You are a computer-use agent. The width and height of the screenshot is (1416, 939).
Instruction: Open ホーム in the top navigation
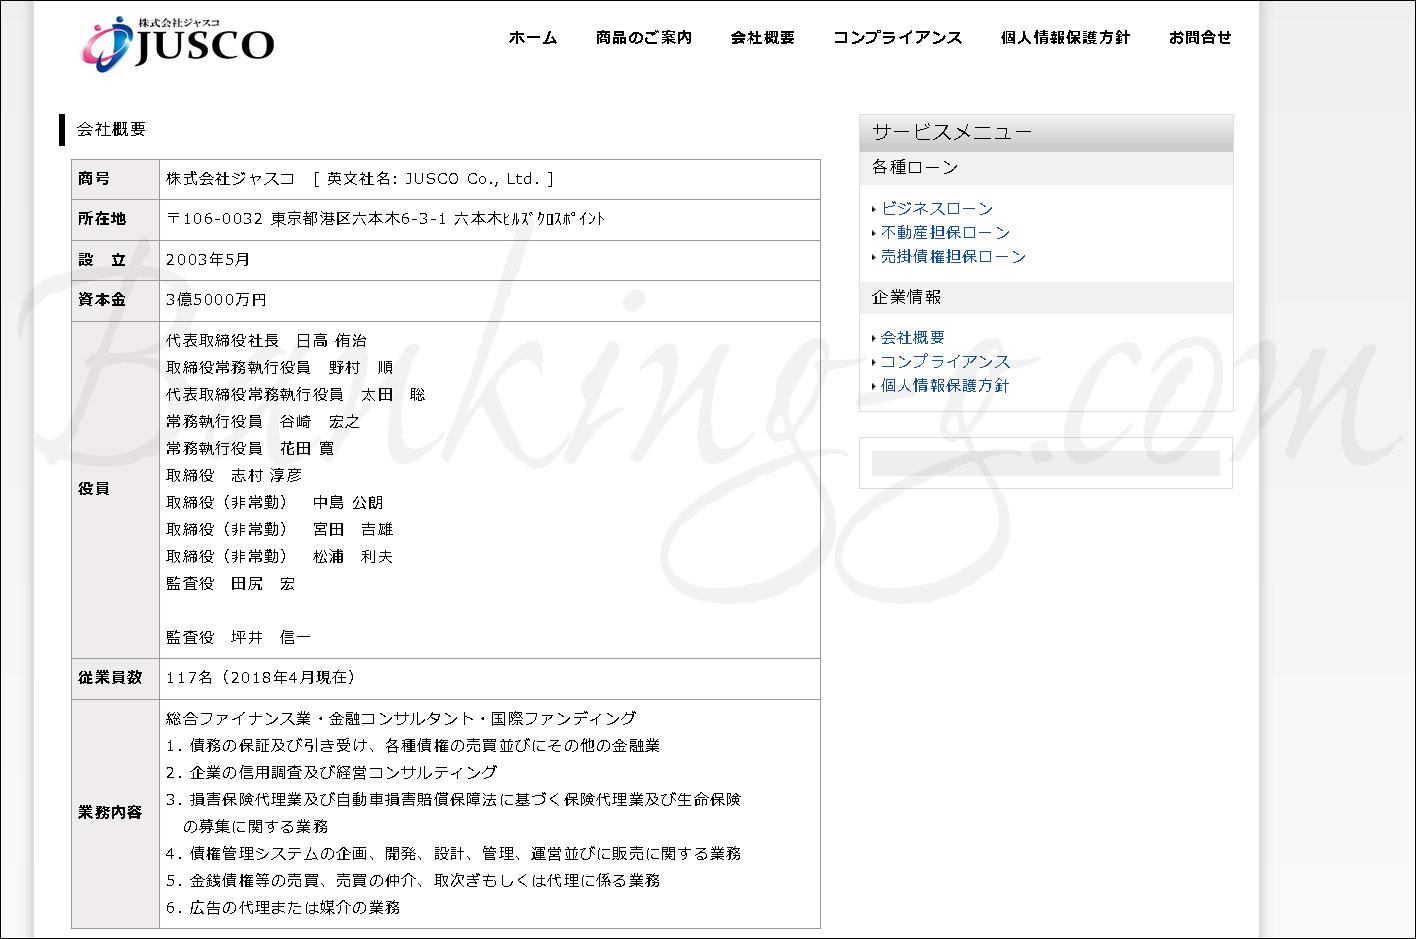click(x=532, y=38)
